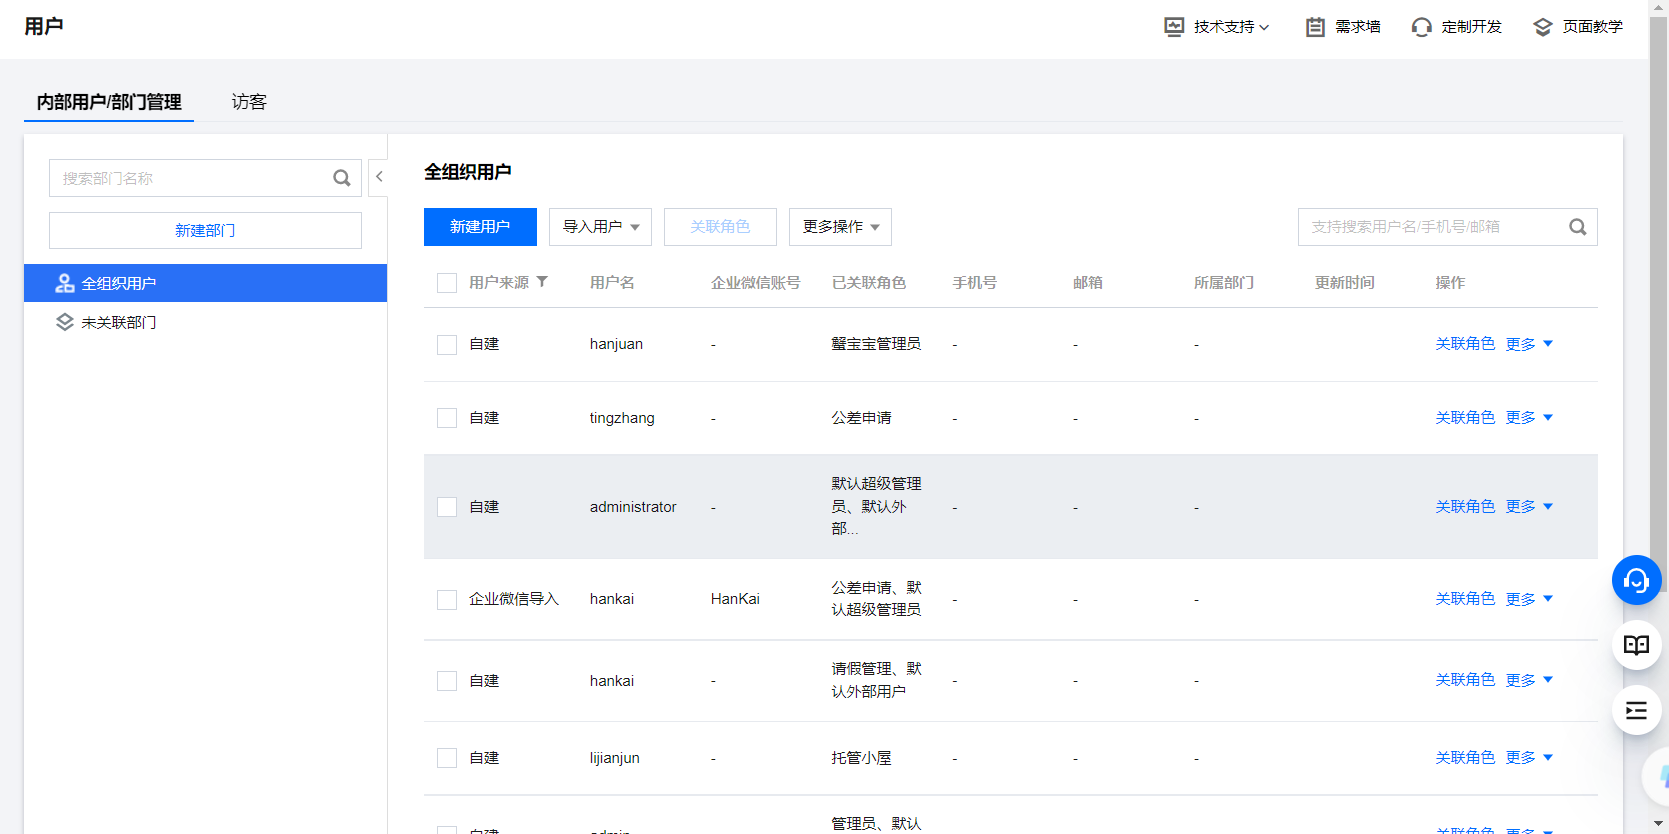
Task: Click 关联角色 link for HanKai WeChat row
Action: [1465, 599]
